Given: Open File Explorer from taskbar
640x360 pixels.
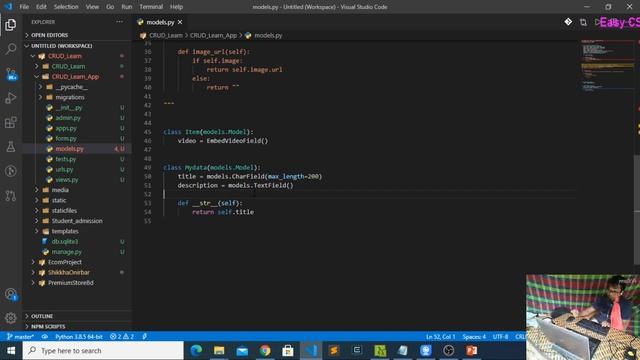Looking at the screenshot, I should [x=219, y=351].
